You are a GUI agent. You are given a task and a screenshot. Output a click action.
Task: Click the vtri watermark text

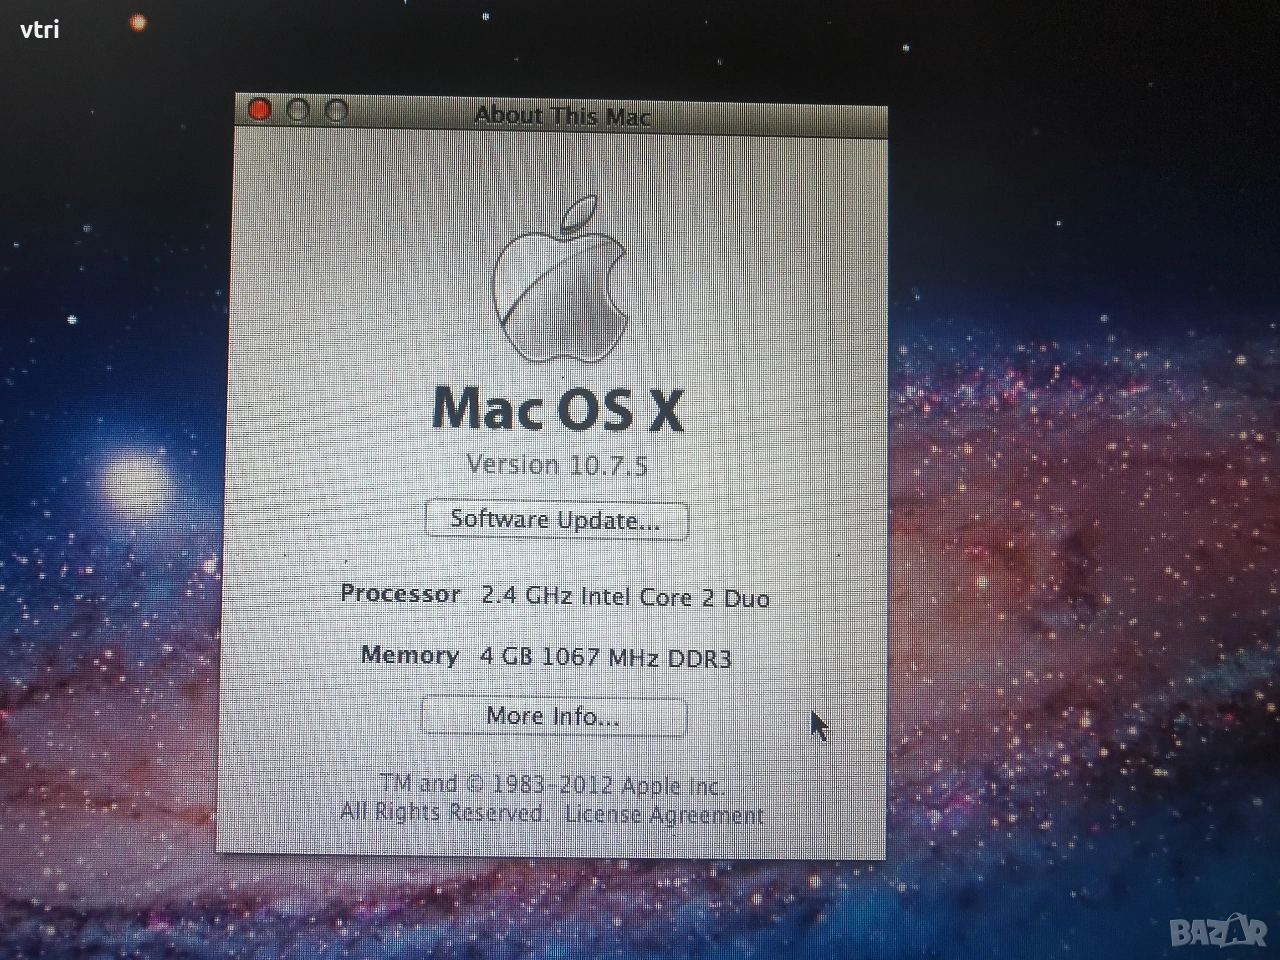click(40, 30)
